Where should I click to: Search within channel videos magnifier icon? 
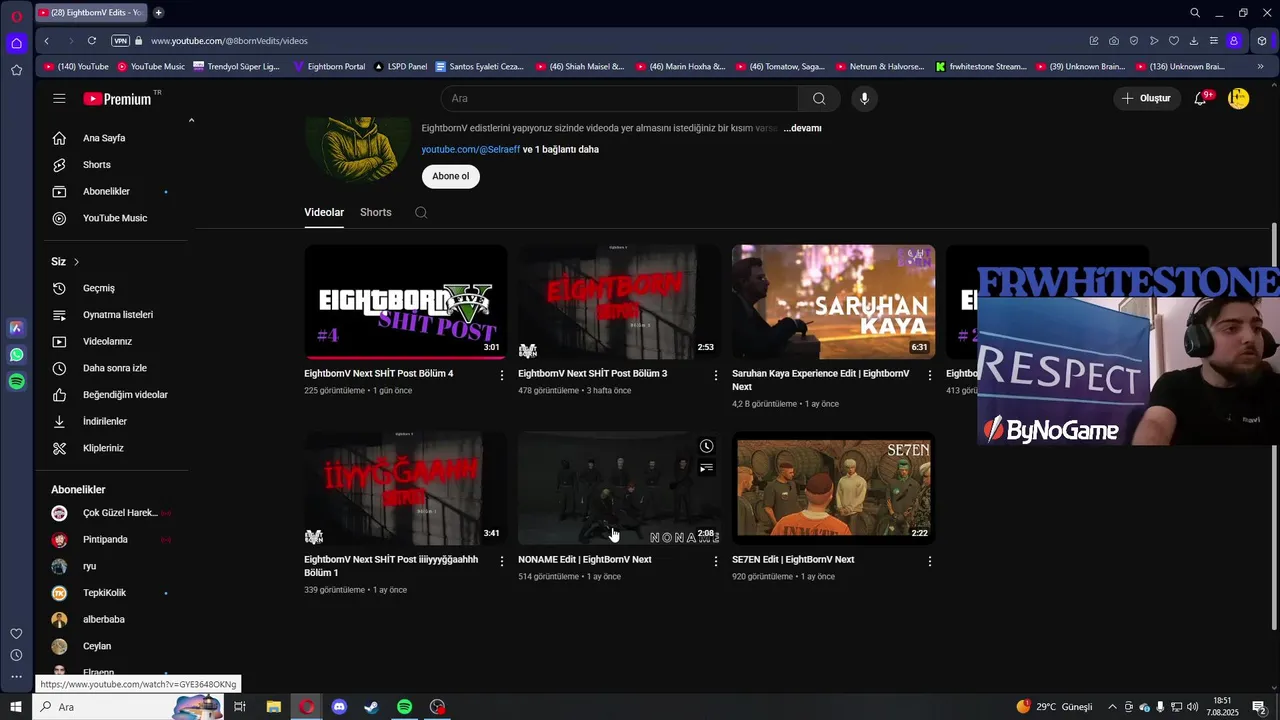(x=421, y=212)
